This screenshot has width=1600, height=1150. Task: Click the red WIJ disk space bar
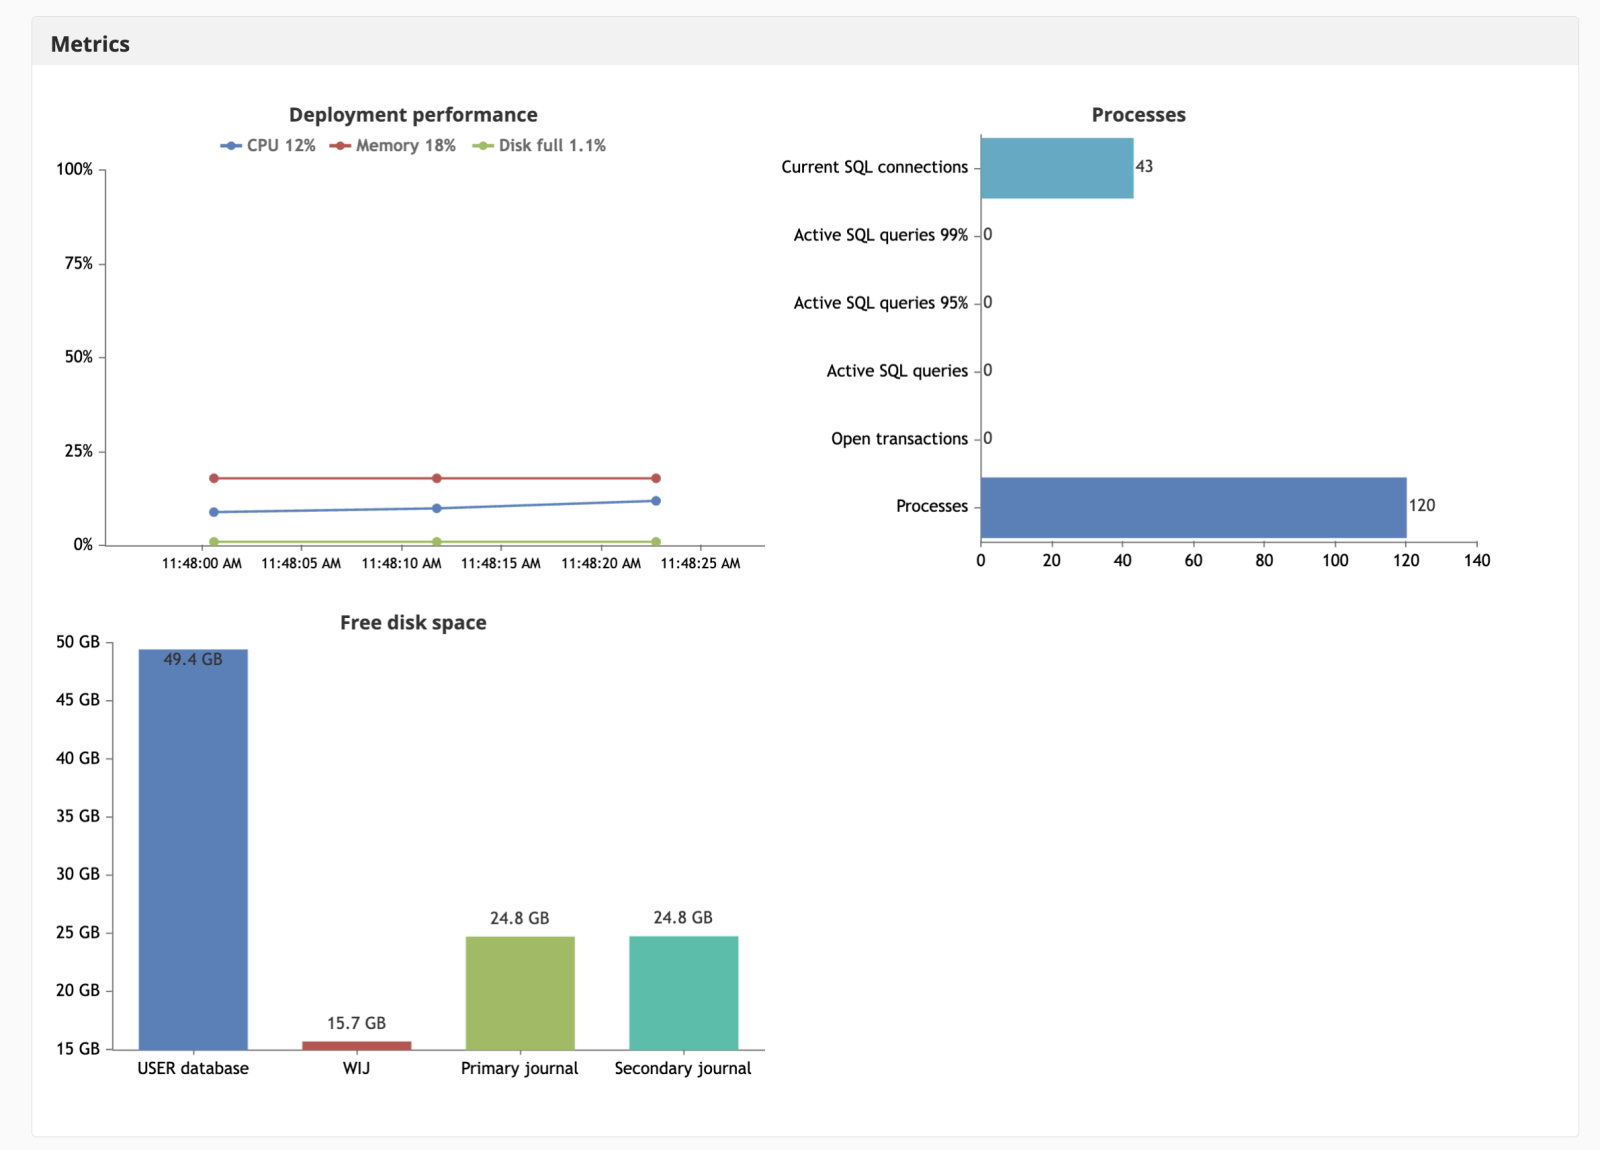[x=356, y=1045]
